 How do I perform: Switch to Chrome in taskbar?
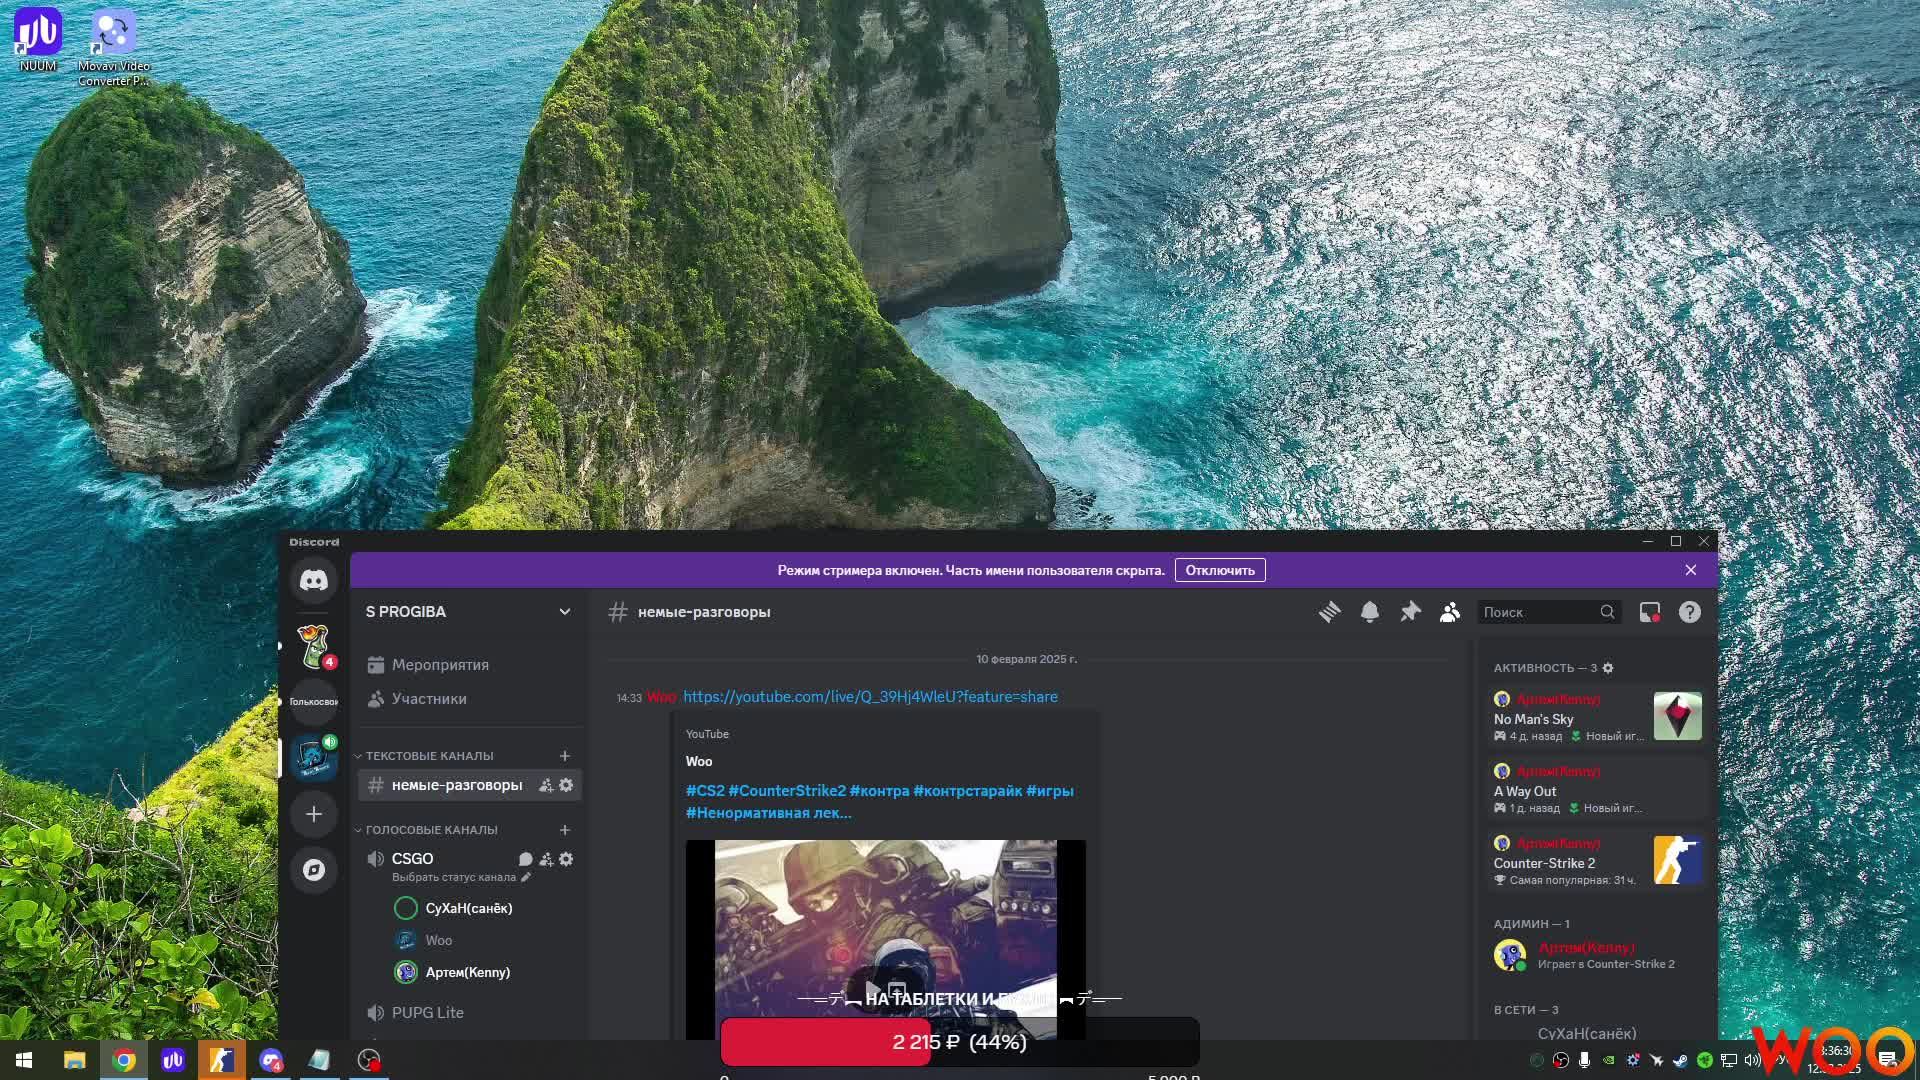tap(124, 1060)
